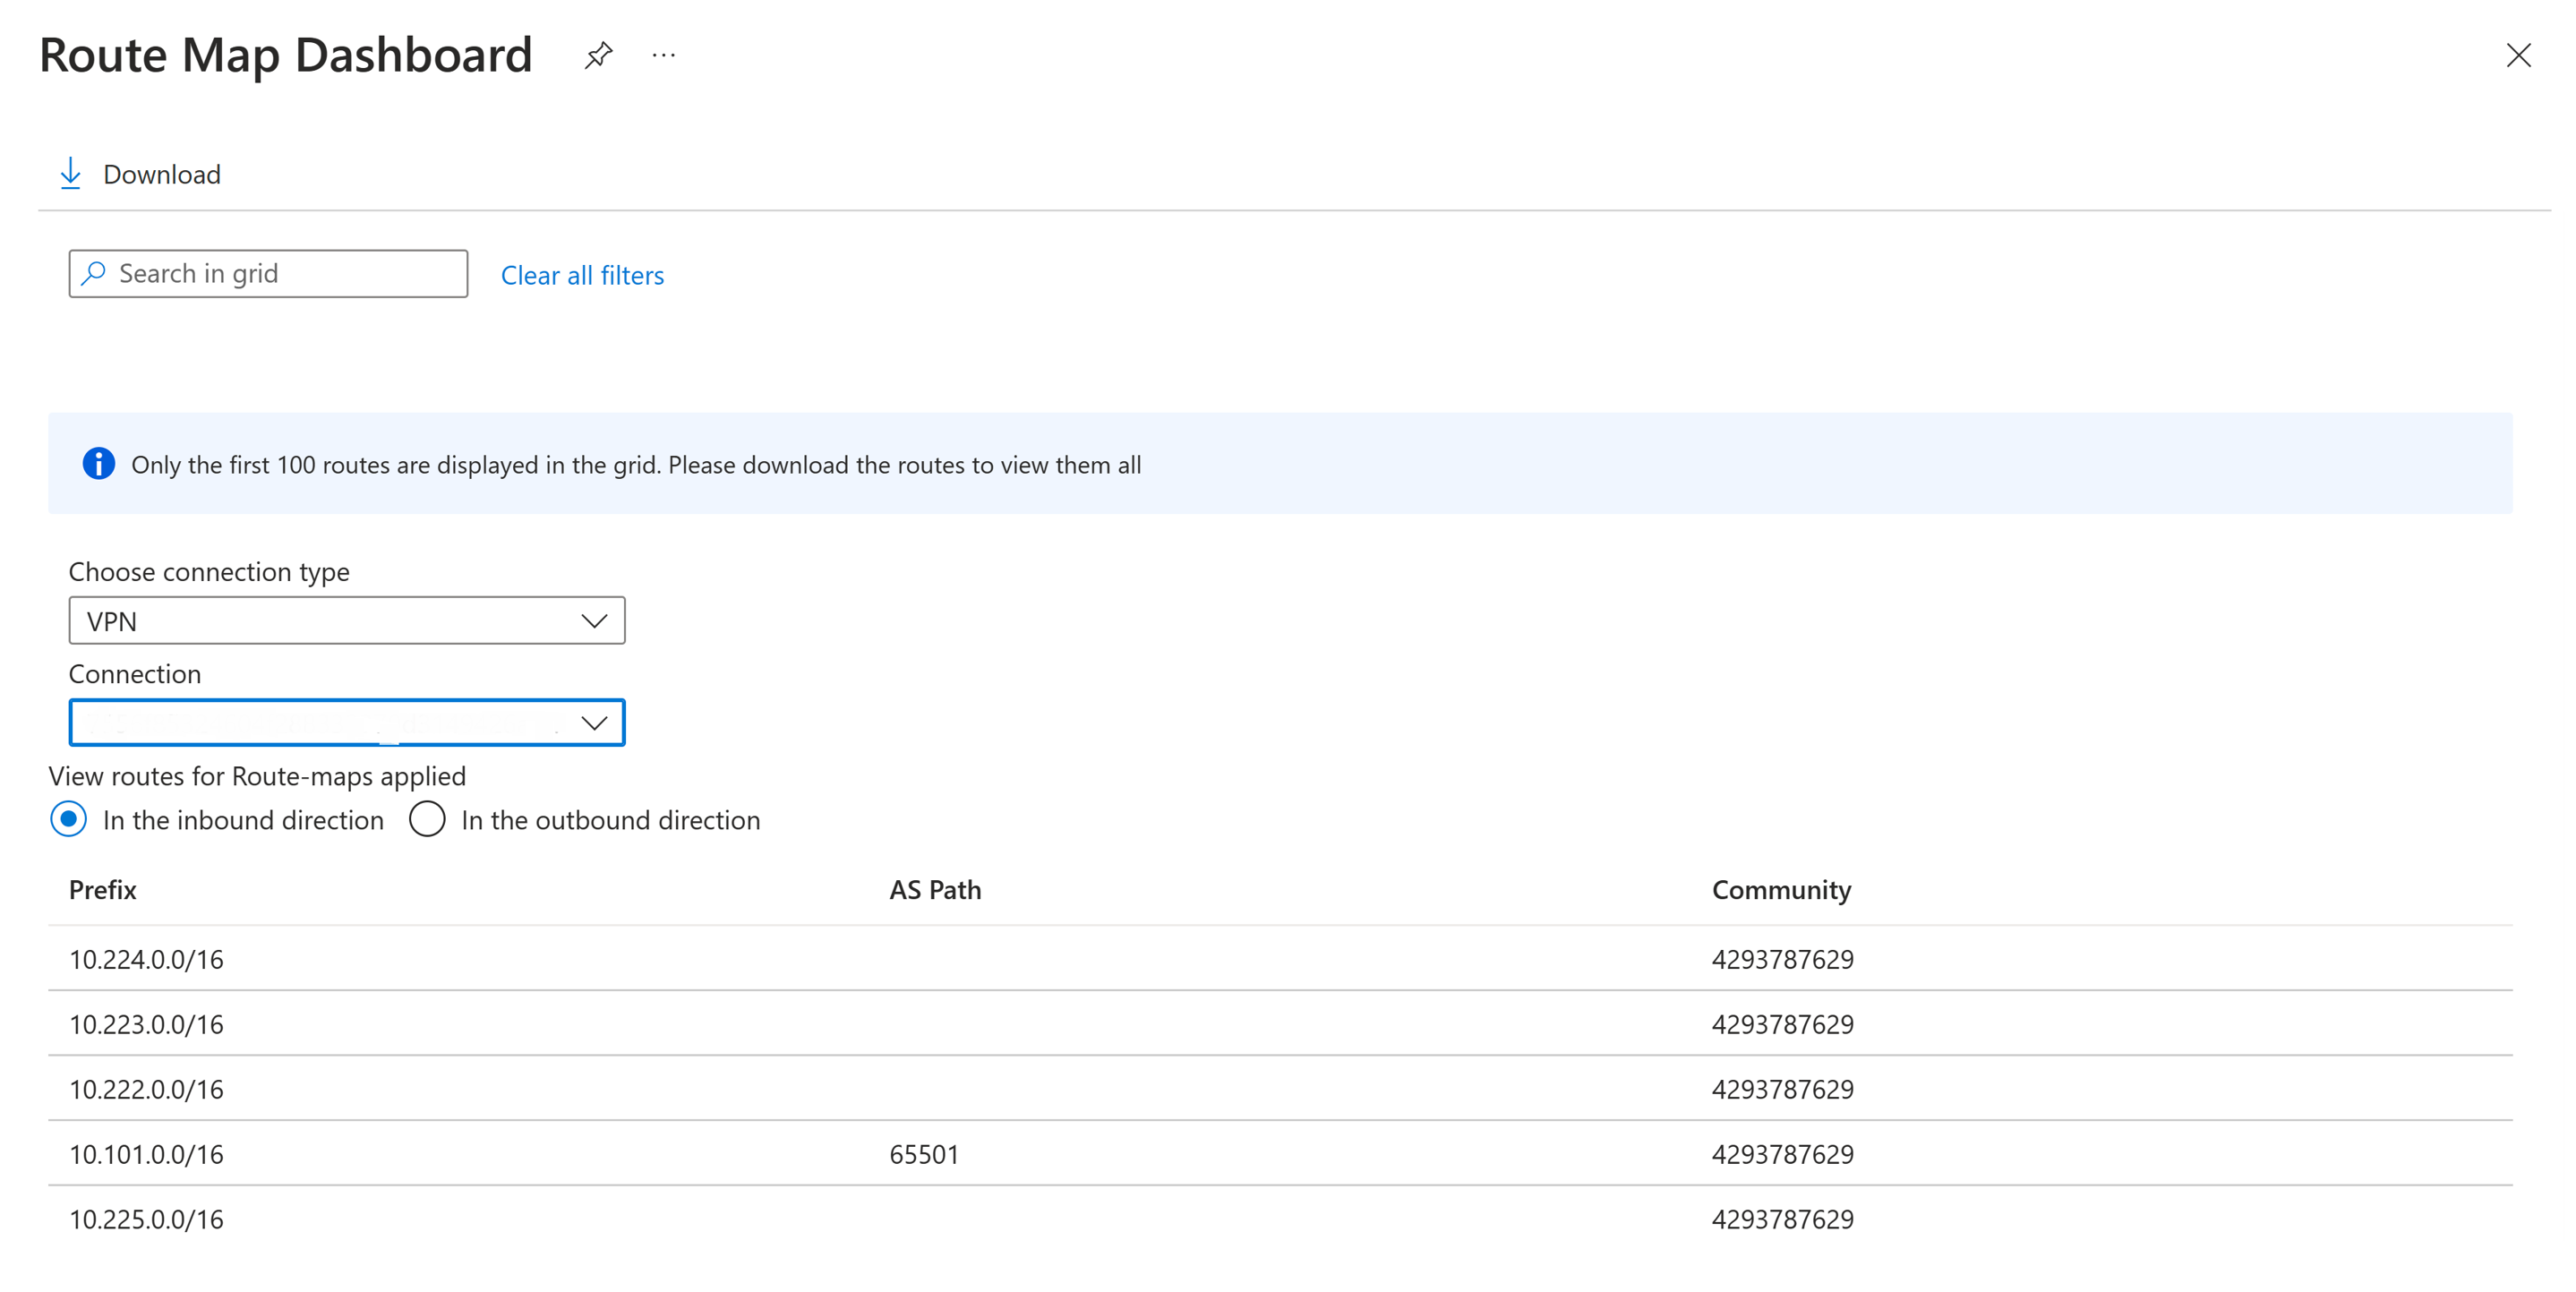2576x1292 pixels.
Task: Select the outbound direction radio button
Action: coord(427,819)
